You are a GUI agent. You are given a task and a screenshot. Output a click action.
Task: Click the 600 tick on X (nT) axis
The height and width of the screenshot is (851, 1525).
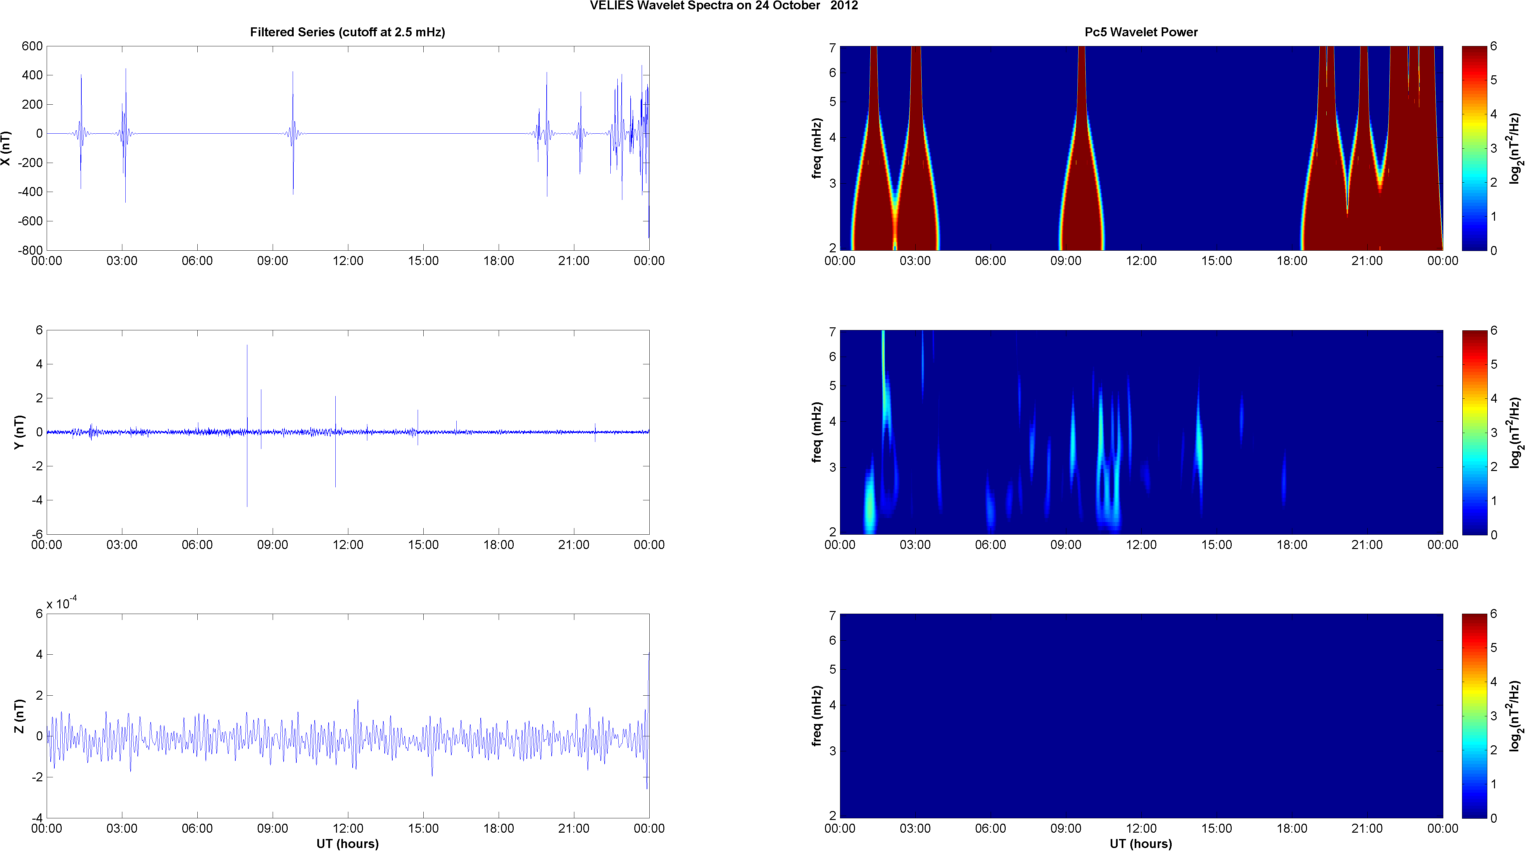tap(32, 46)
